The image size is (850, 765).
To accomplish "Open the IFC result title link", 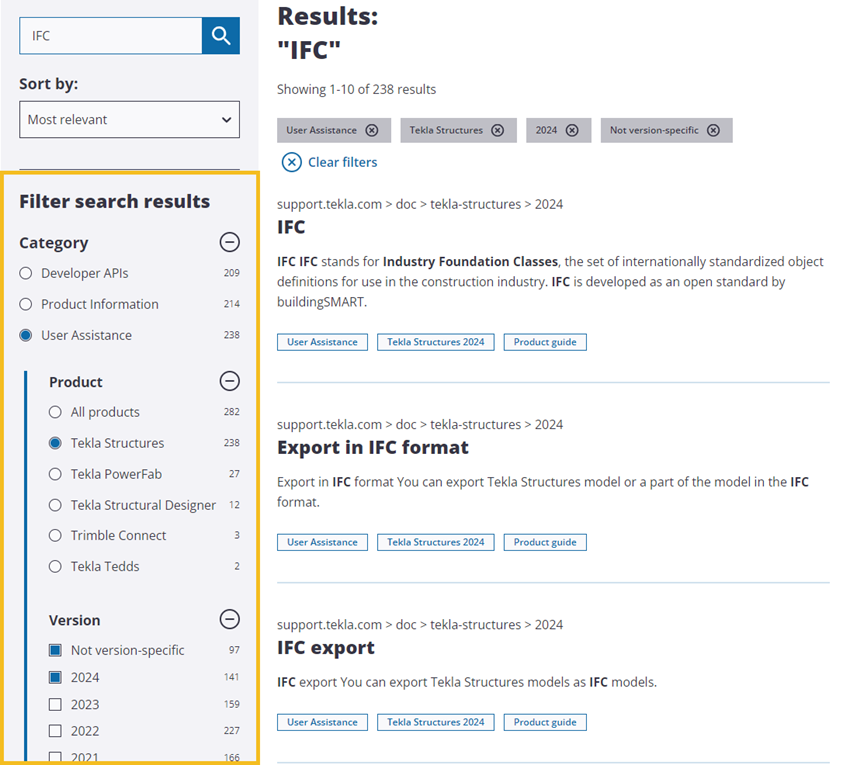I will point(291,227).
